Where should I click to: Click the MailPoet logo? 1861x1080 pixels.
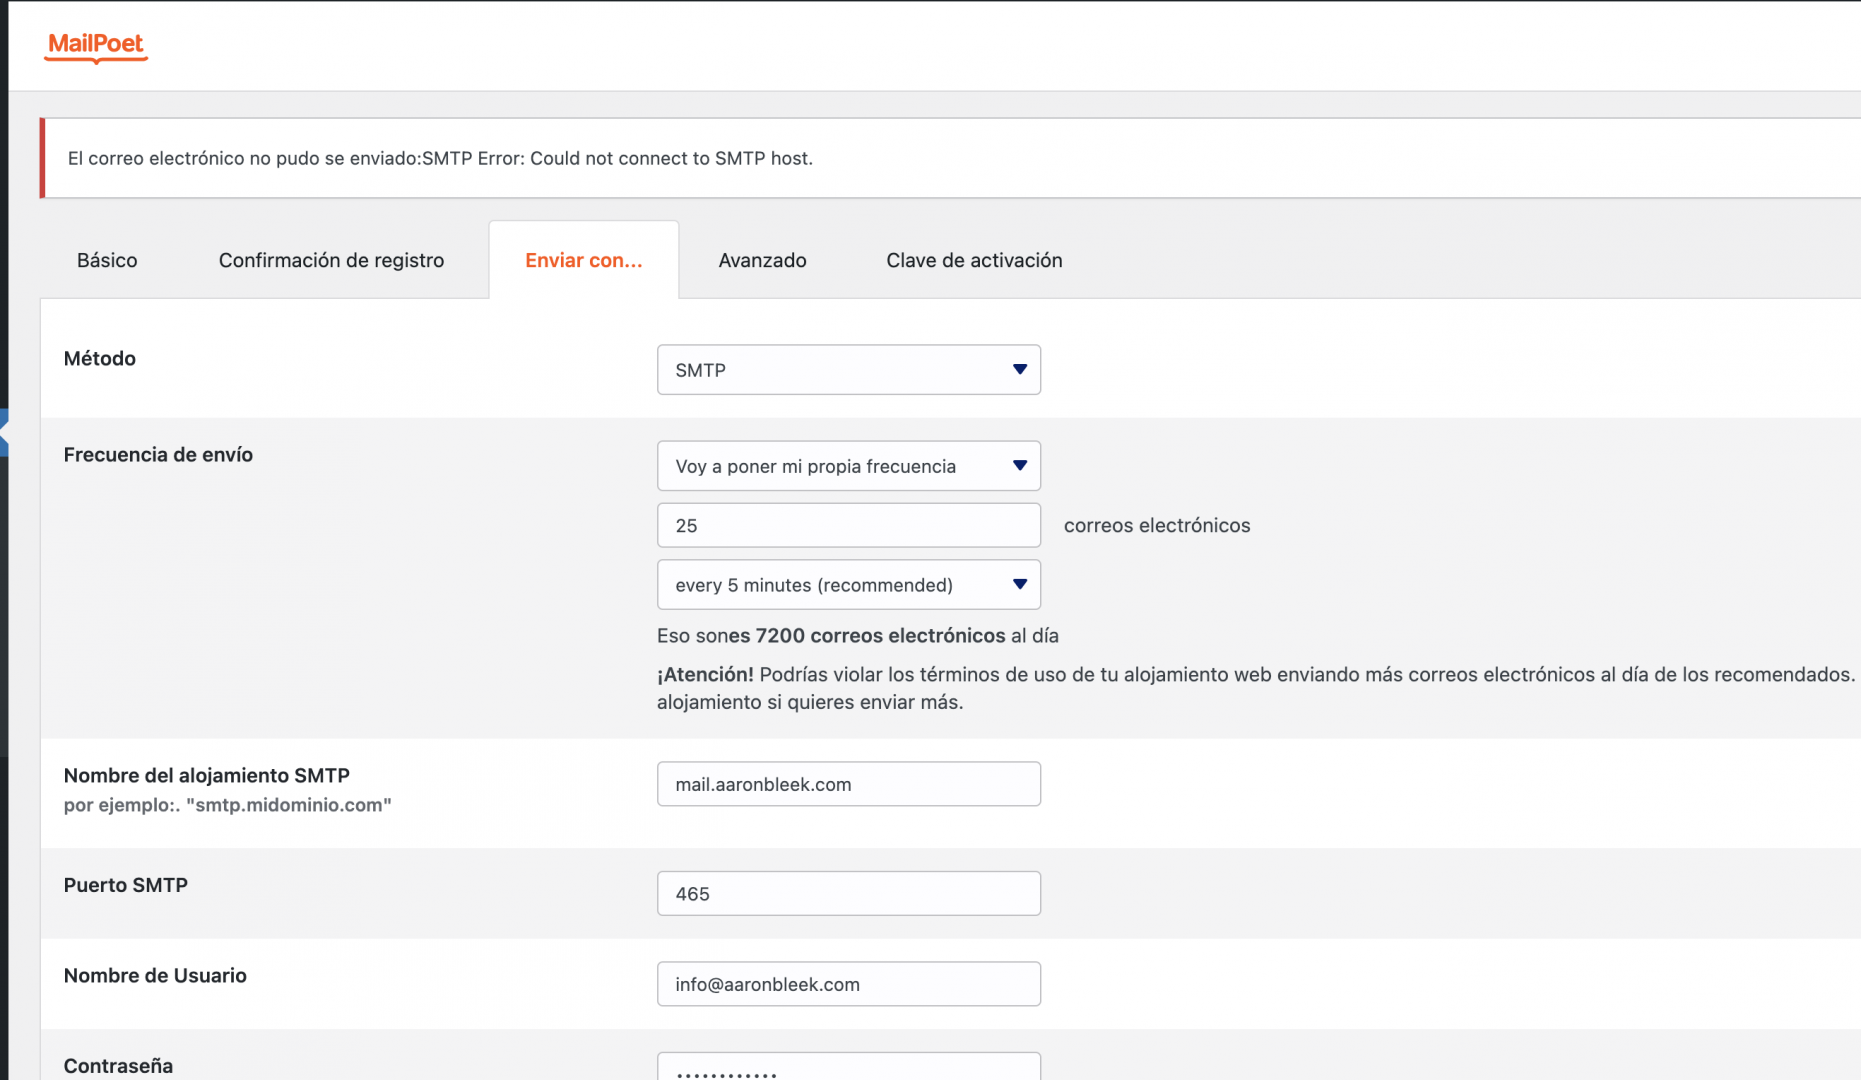click(96, 46)
